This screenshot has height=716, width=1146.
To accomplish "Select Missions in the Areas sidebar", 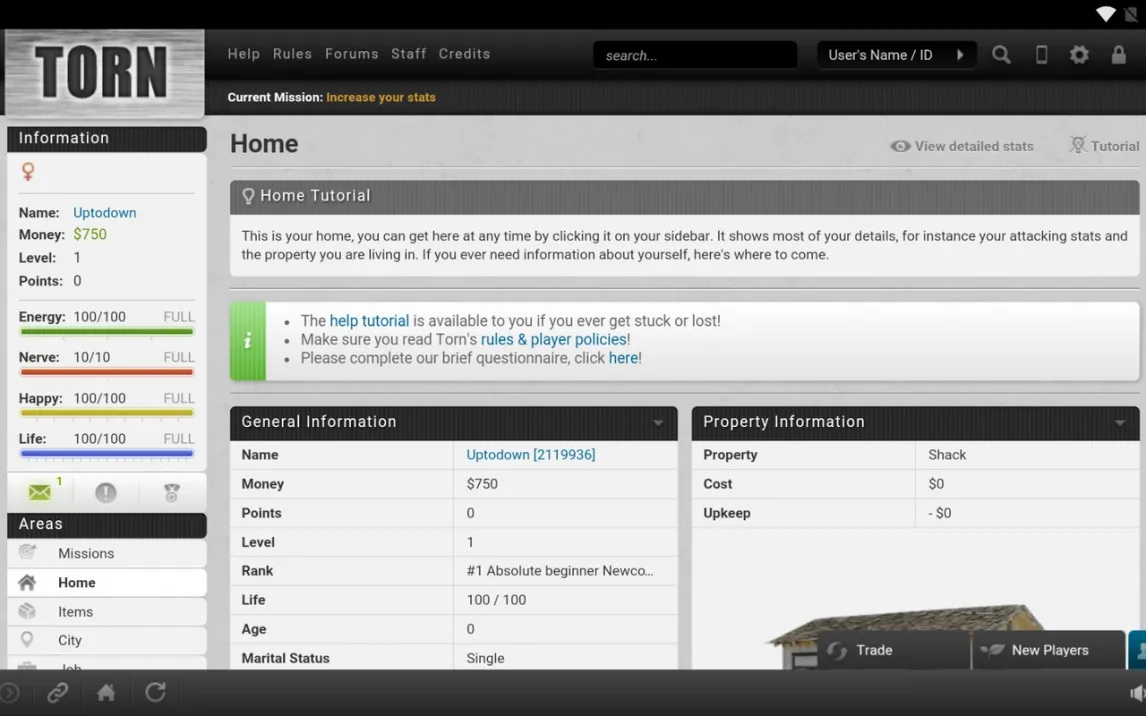I will 86,553.
